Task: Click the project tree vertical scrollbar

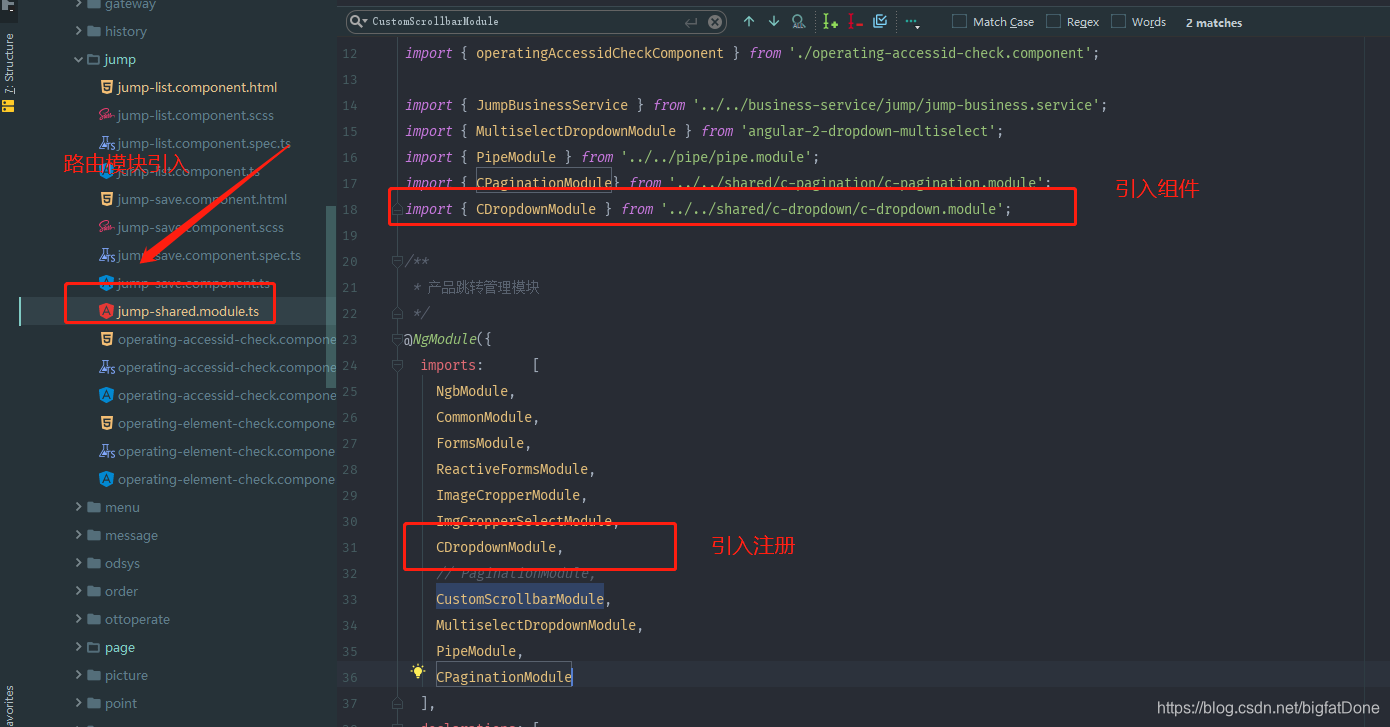Action: pyautogui.click(x=331, y=296)
